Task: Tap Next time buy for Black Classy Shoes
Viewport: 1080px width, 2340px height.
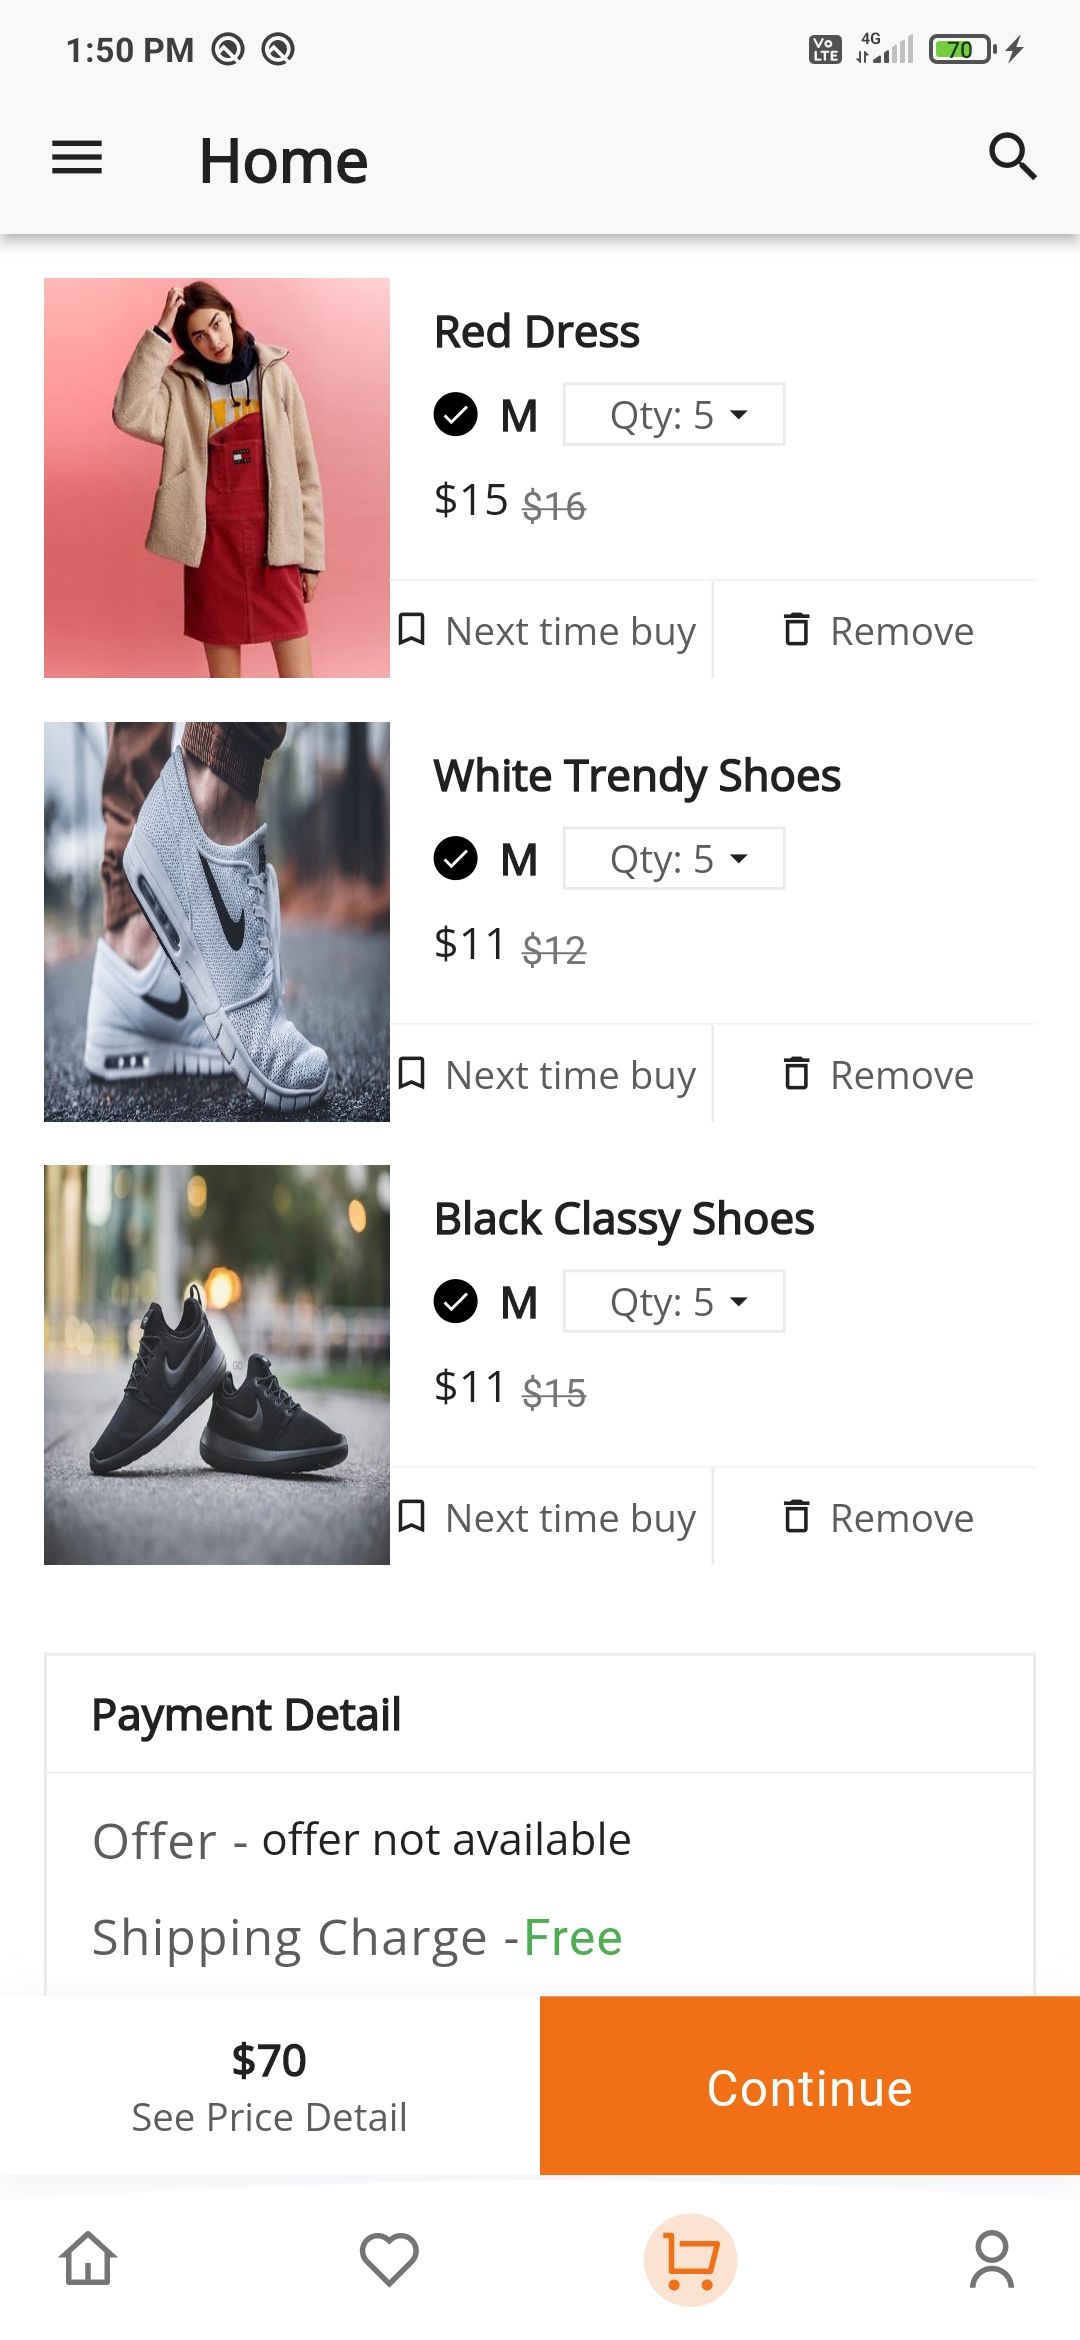Action: click(x=570, y=1518)
